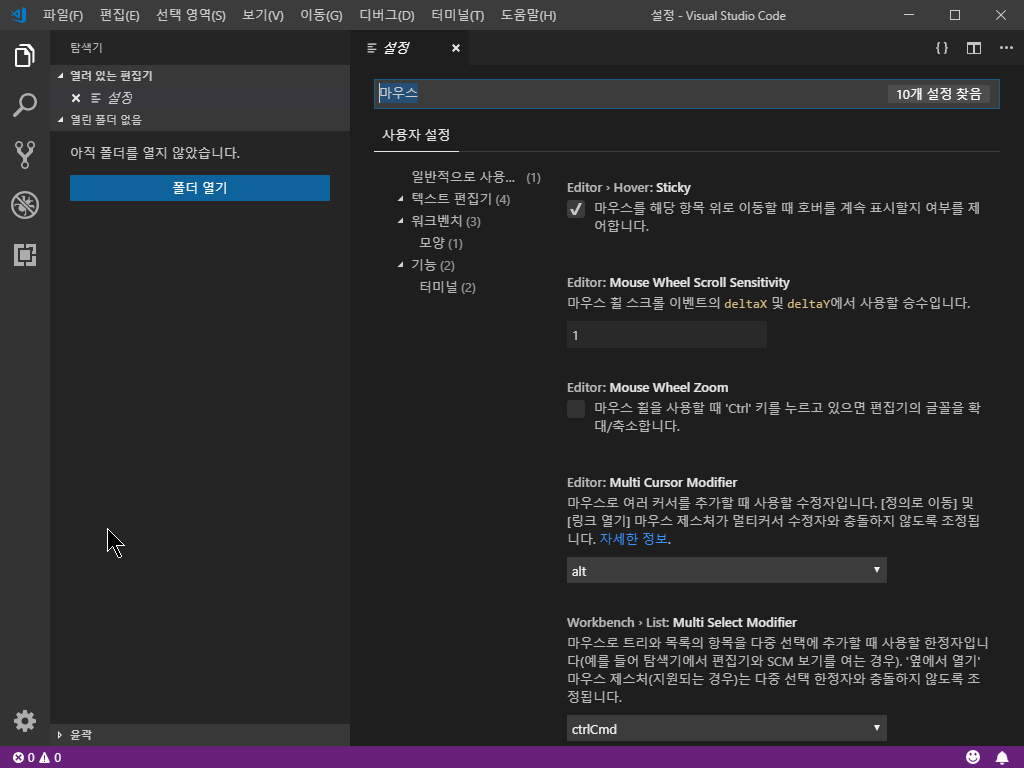
Task: Select 설정 entry in open editors
Action: [120, 98]
